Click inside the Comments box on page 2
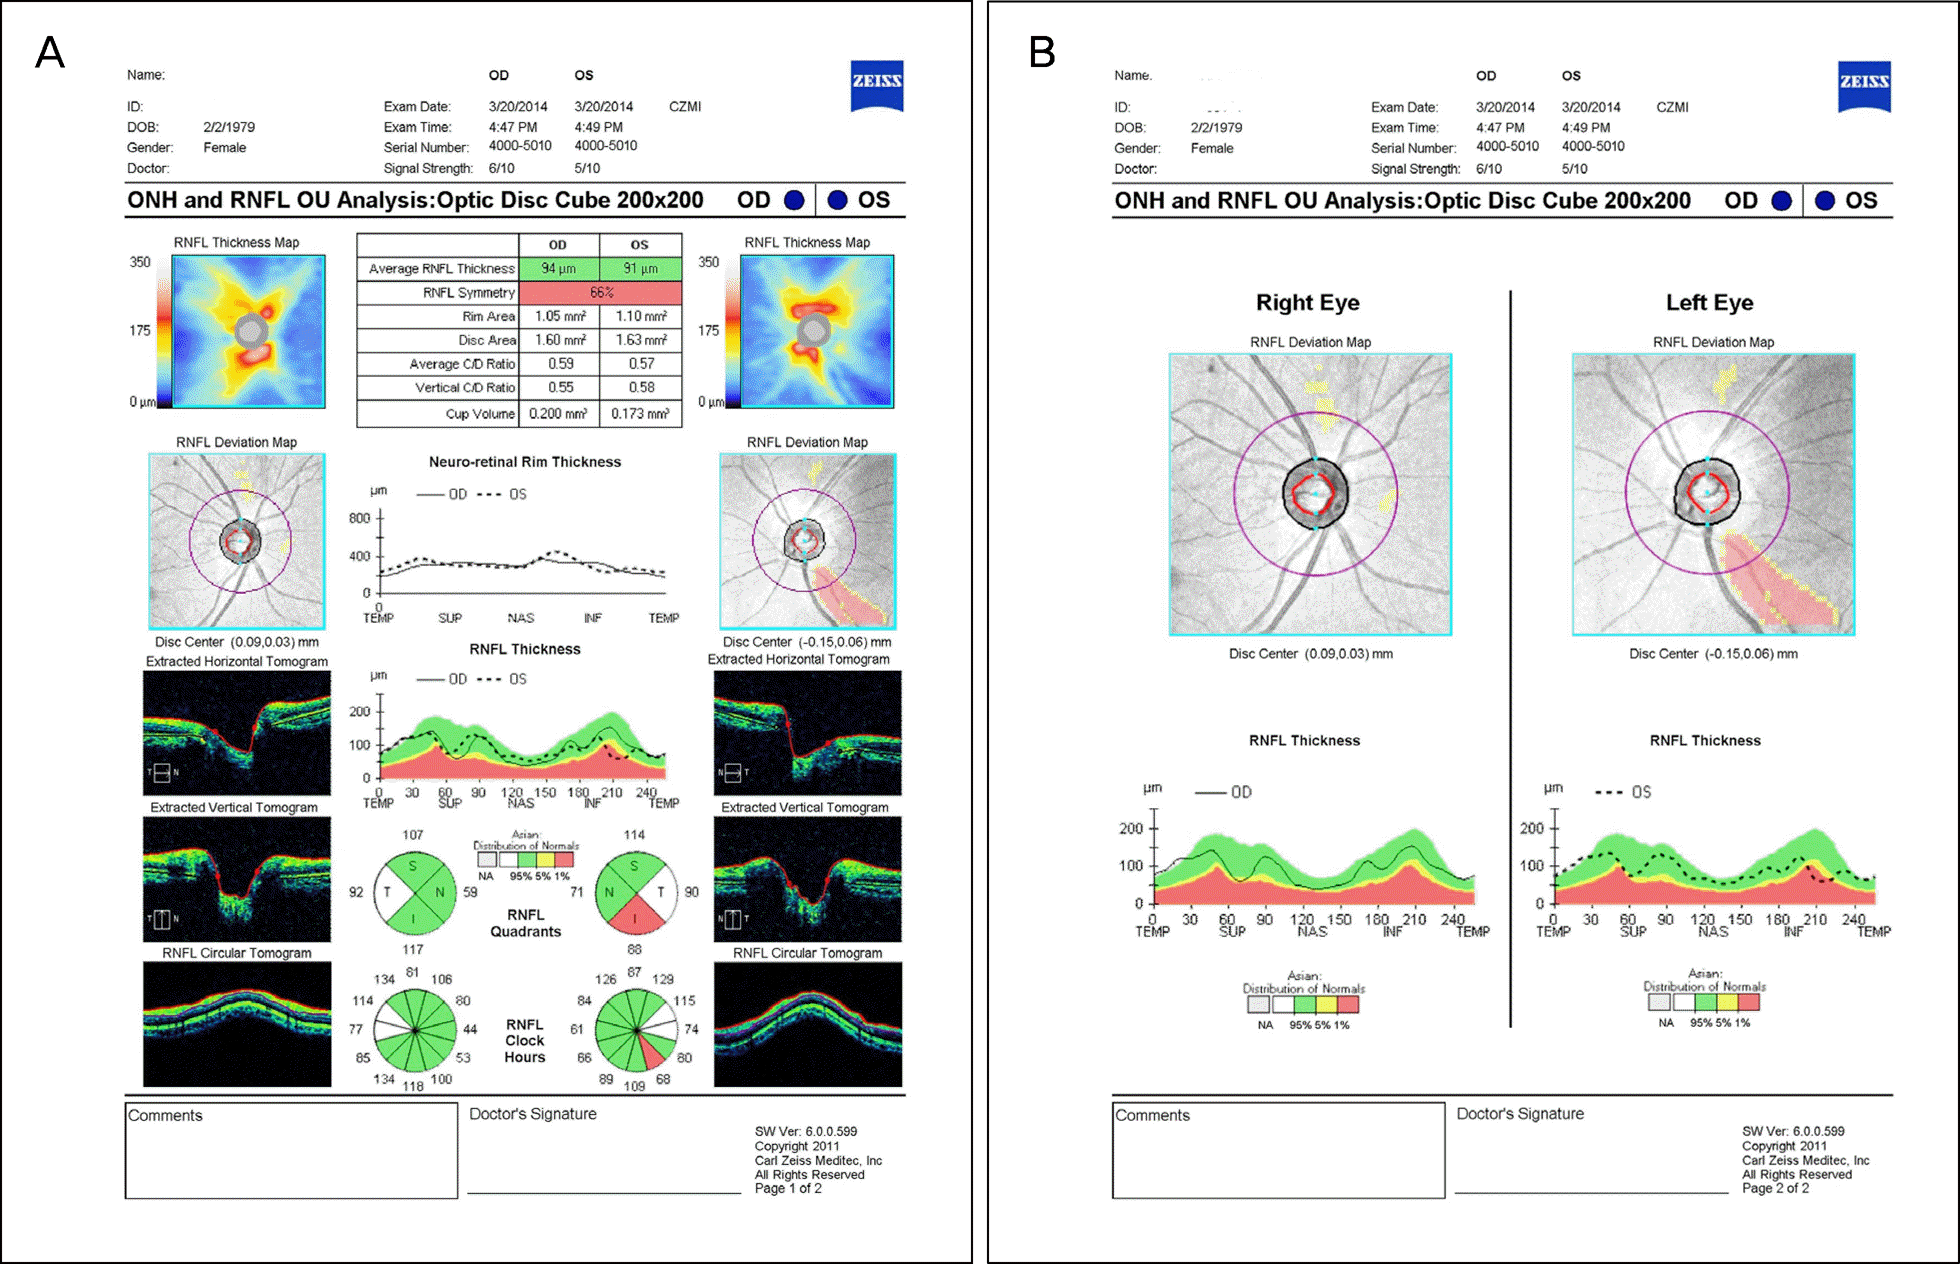 pos(1278,1150)
